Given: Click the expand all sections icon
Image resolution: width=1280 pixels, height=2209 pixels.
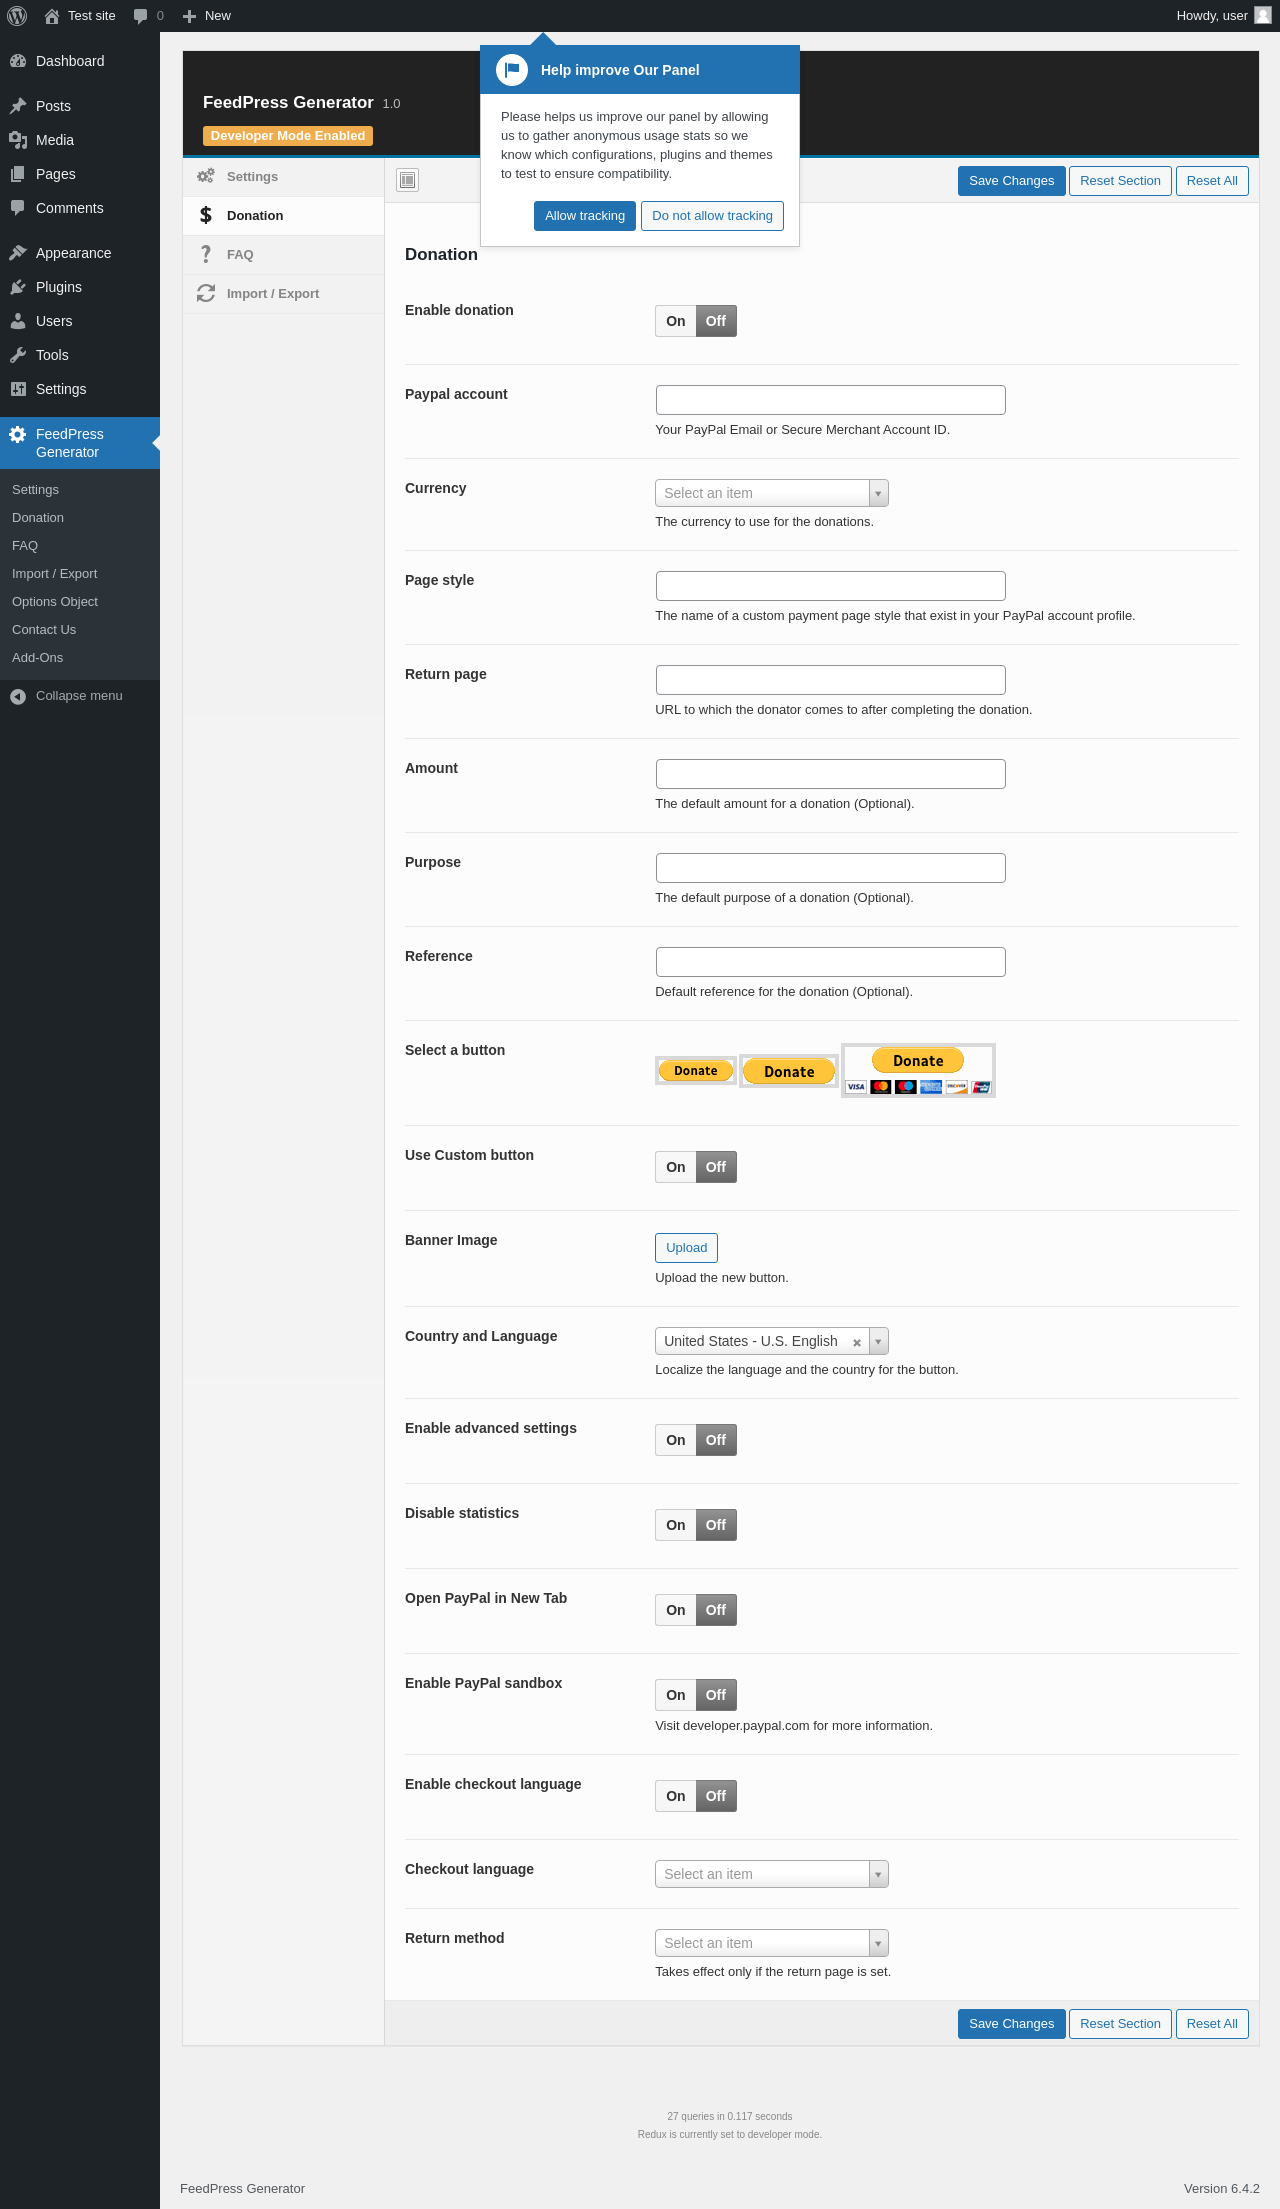Looking at the screenshot, I should [407, 180].
